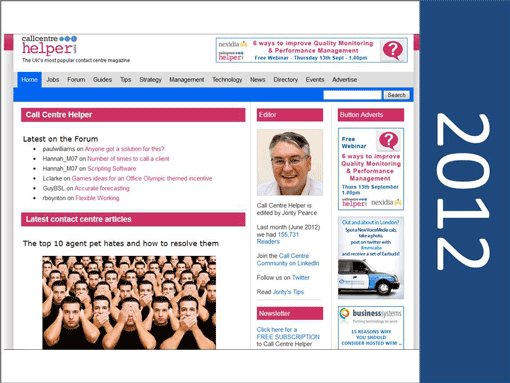Open the Tips navigation item
Image resolution: width=510 pixels, height=383 pixels.
[126, 80]
